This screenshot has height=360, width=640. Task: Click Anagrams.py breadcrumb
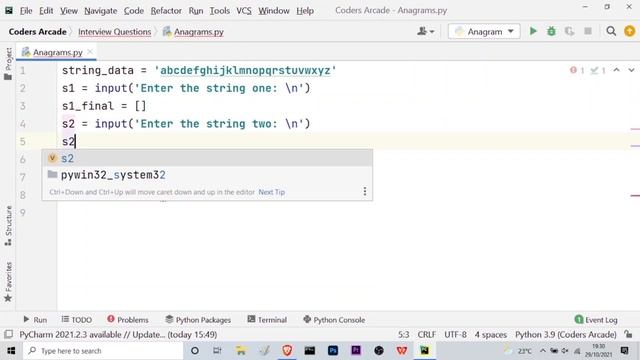click(x=193, y=31)
